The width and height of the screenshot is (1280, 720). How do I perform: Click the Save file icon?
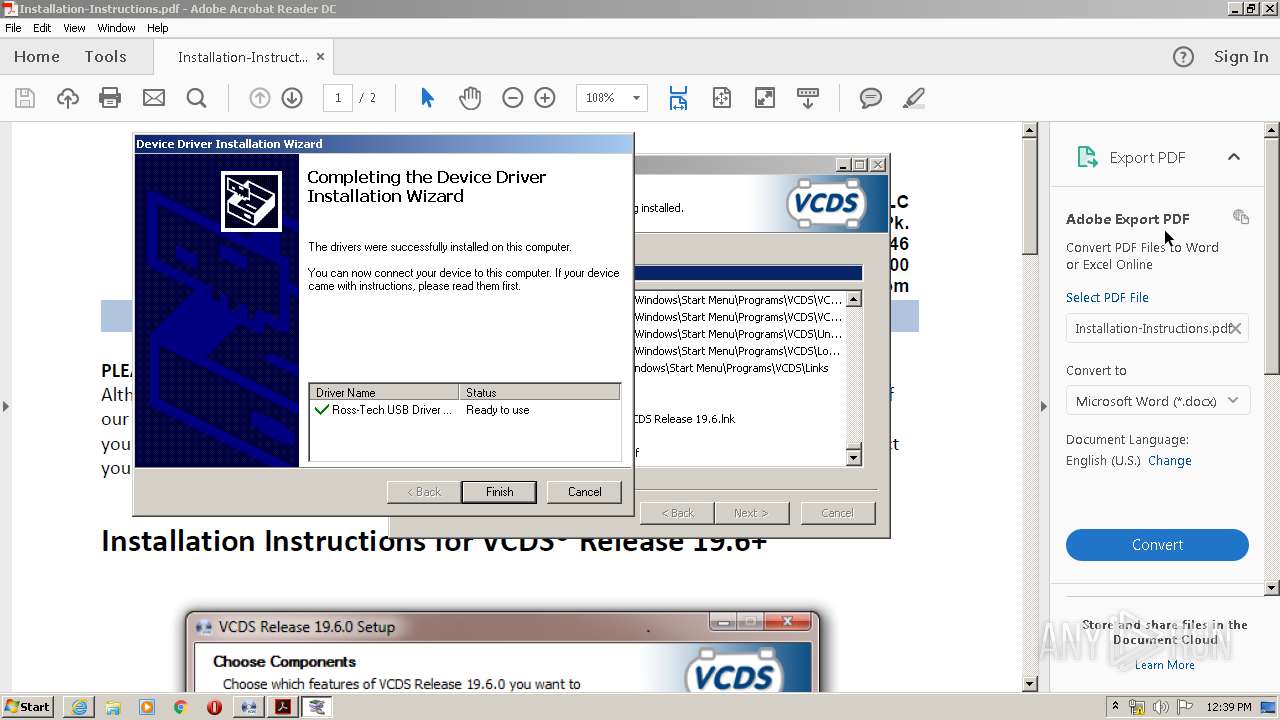pyautogui.click(x=25, y=98)
